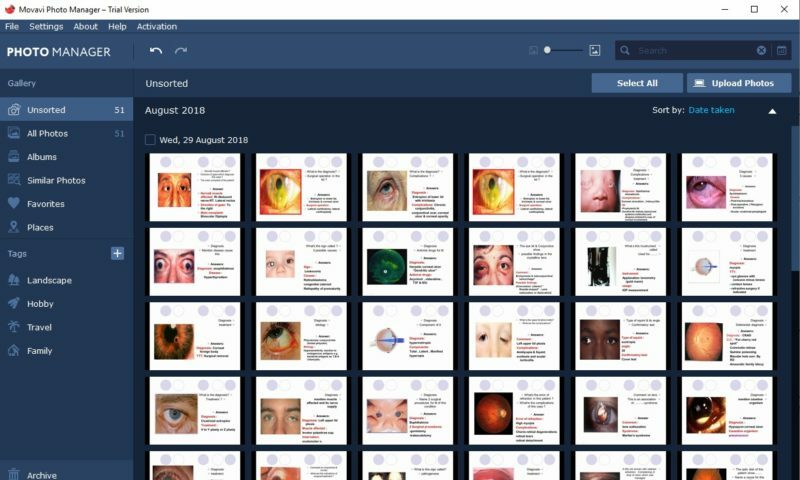Click the August 2018 group heading

[175, 110]
